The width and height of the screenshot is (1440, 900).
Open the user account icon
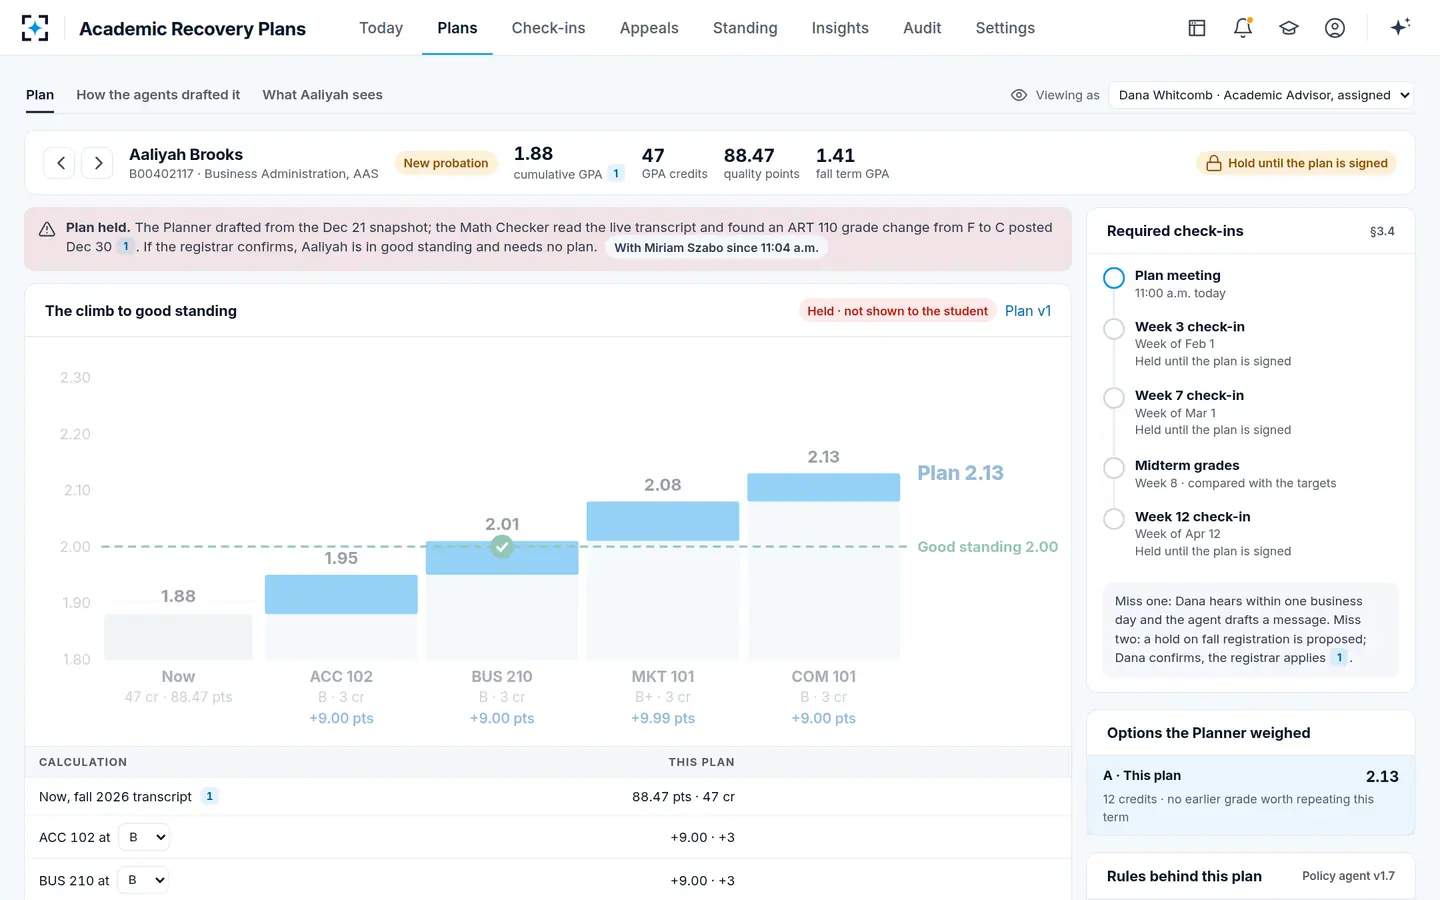(x=1335, y=28)
